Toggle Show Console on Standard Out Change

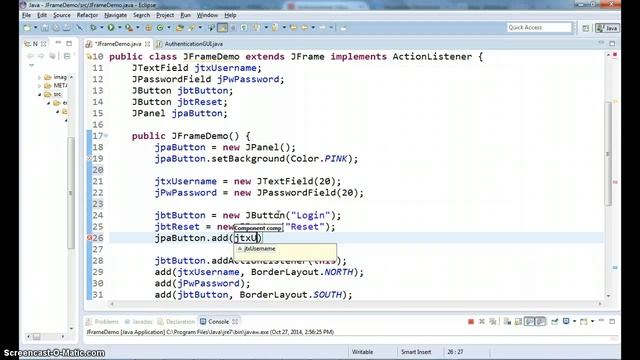click(x=529, y=322)
